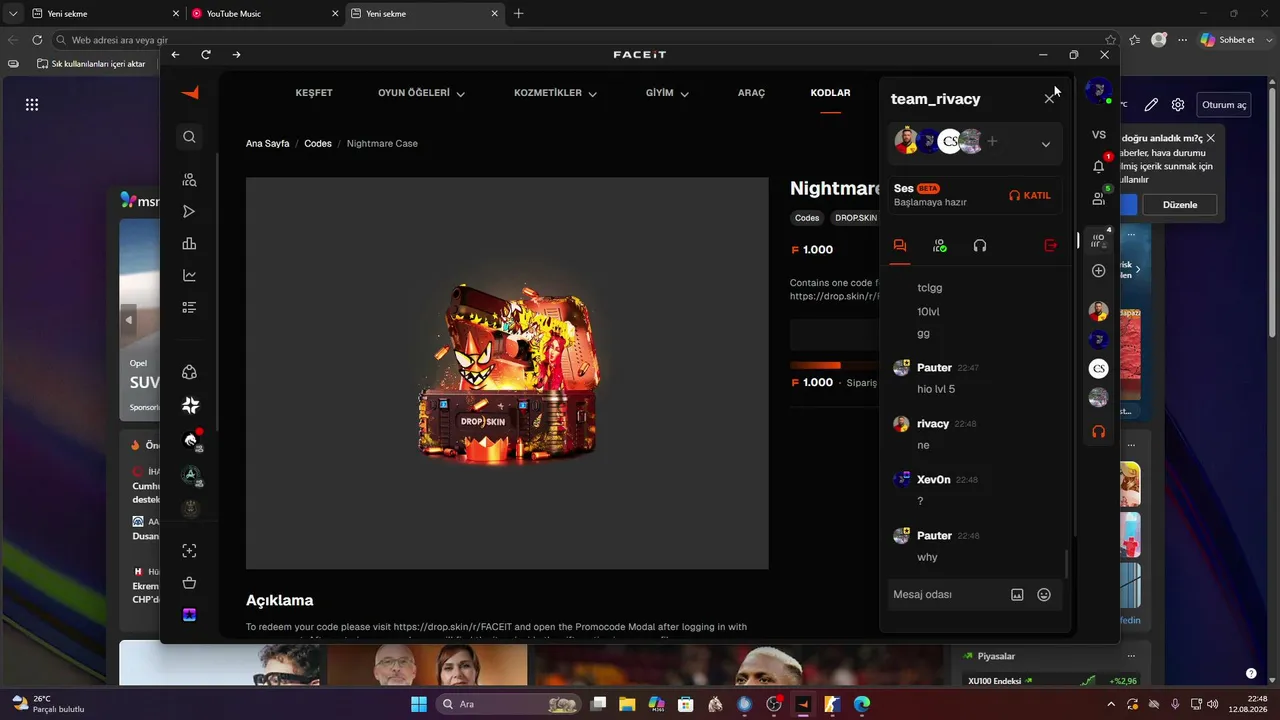This screenshot has width=1280, height=720.
Task: Leave the team with the red exit icon
Action: (x=1050, y=246)
